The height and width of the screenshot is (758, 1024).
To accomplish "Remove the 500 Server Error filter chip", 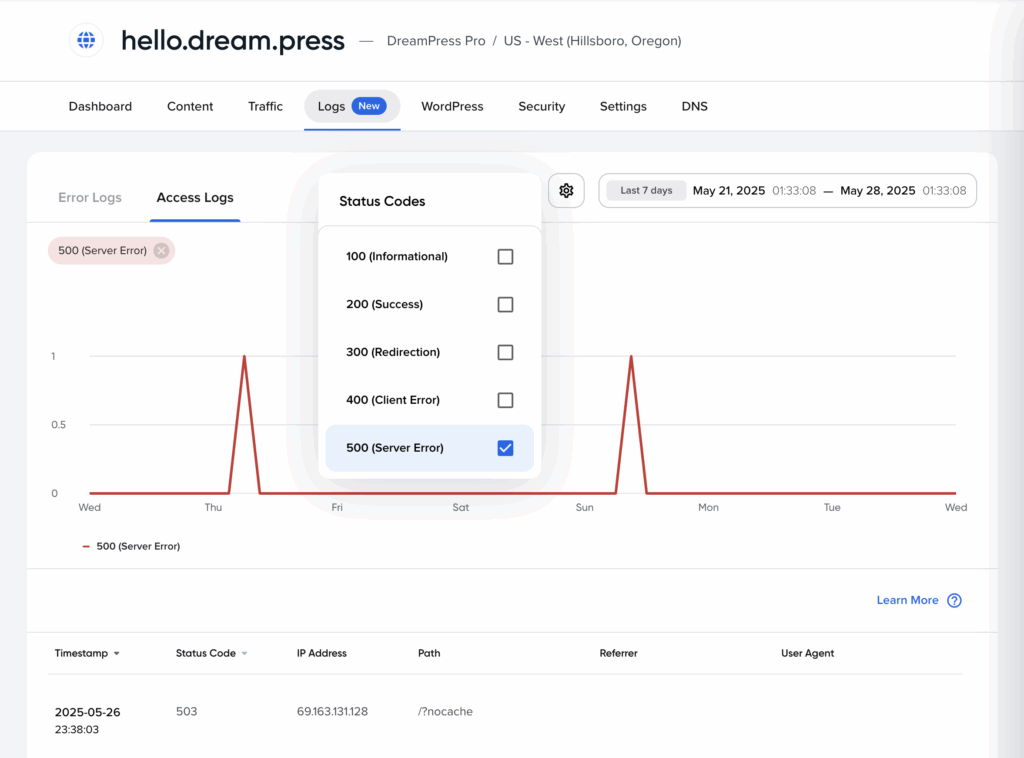I will click(161, 251).
